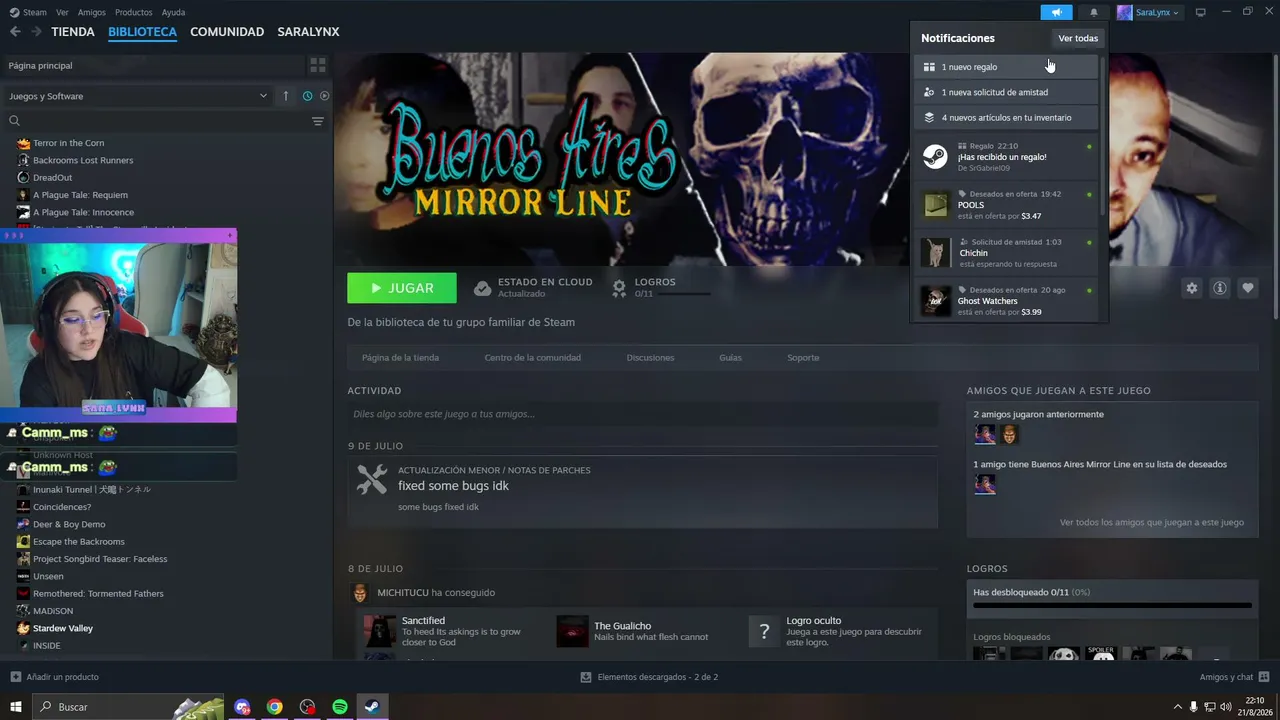Open the announcements megaphone button
The image size is (1280, 720).
click(1056, 12)
